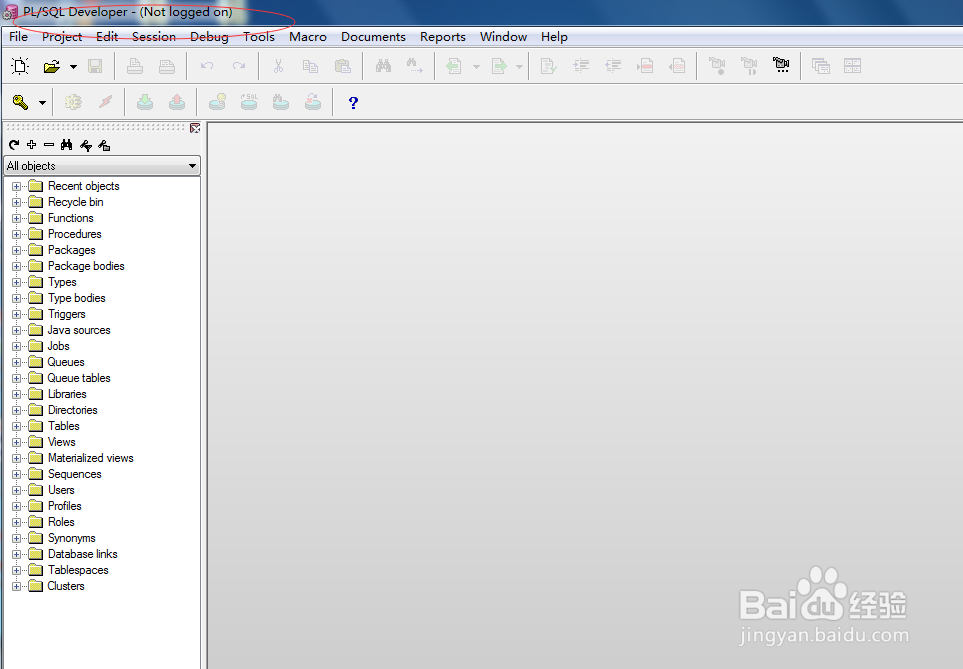963x669 pixels.
Task: Select the Sequences tree item
Action: [74, 474]
